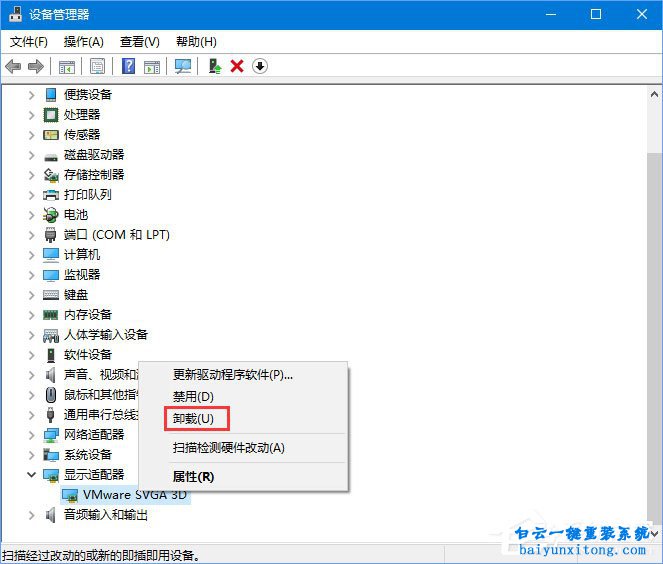Choose 卸载(U) in context menu

(243, 419)
